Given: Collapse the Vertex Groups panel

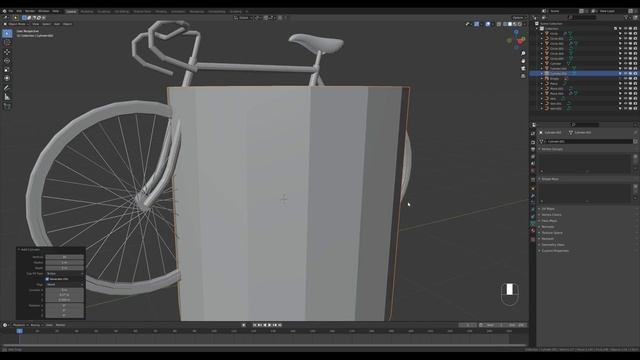Looking at the screenshot, I should click(552, 149).
